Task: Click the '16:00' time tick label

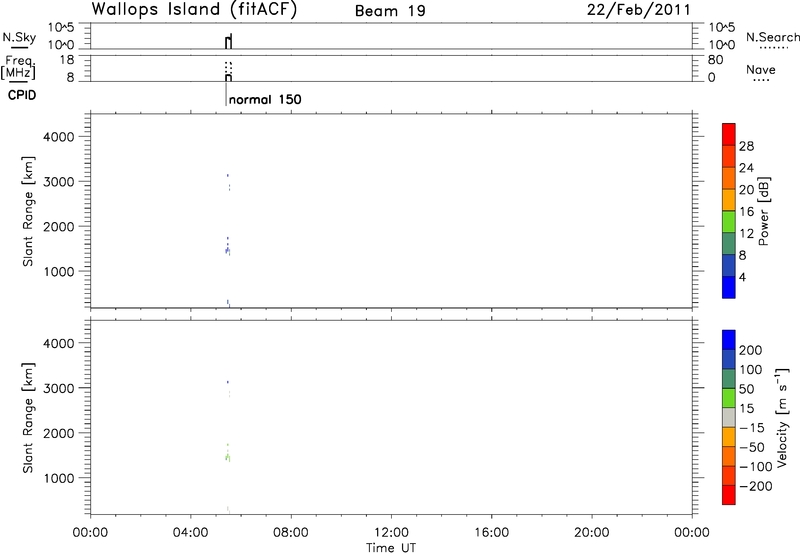Action: tap(491, 533)
